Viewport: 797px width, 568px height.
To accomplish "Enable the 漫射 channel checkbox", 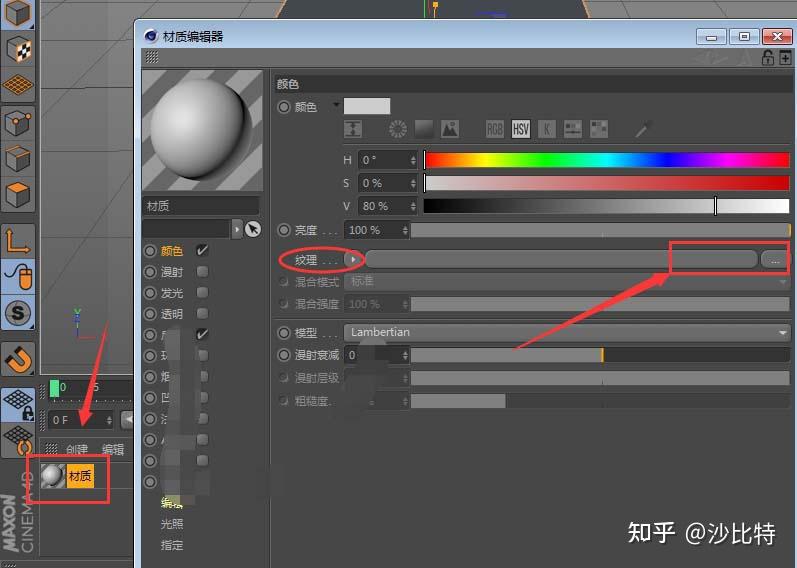I will click(202, 272).
